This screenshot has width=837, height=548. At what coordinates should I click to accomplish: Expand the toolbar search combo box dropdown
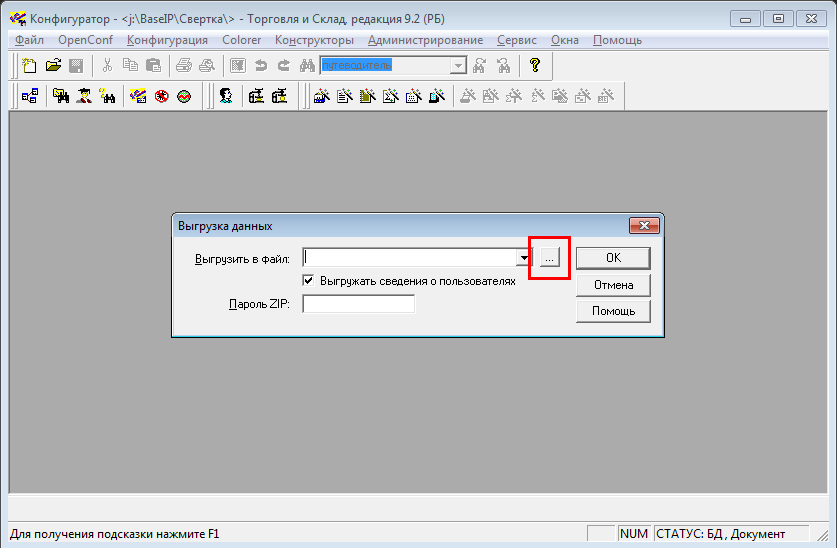click(458, 66)
